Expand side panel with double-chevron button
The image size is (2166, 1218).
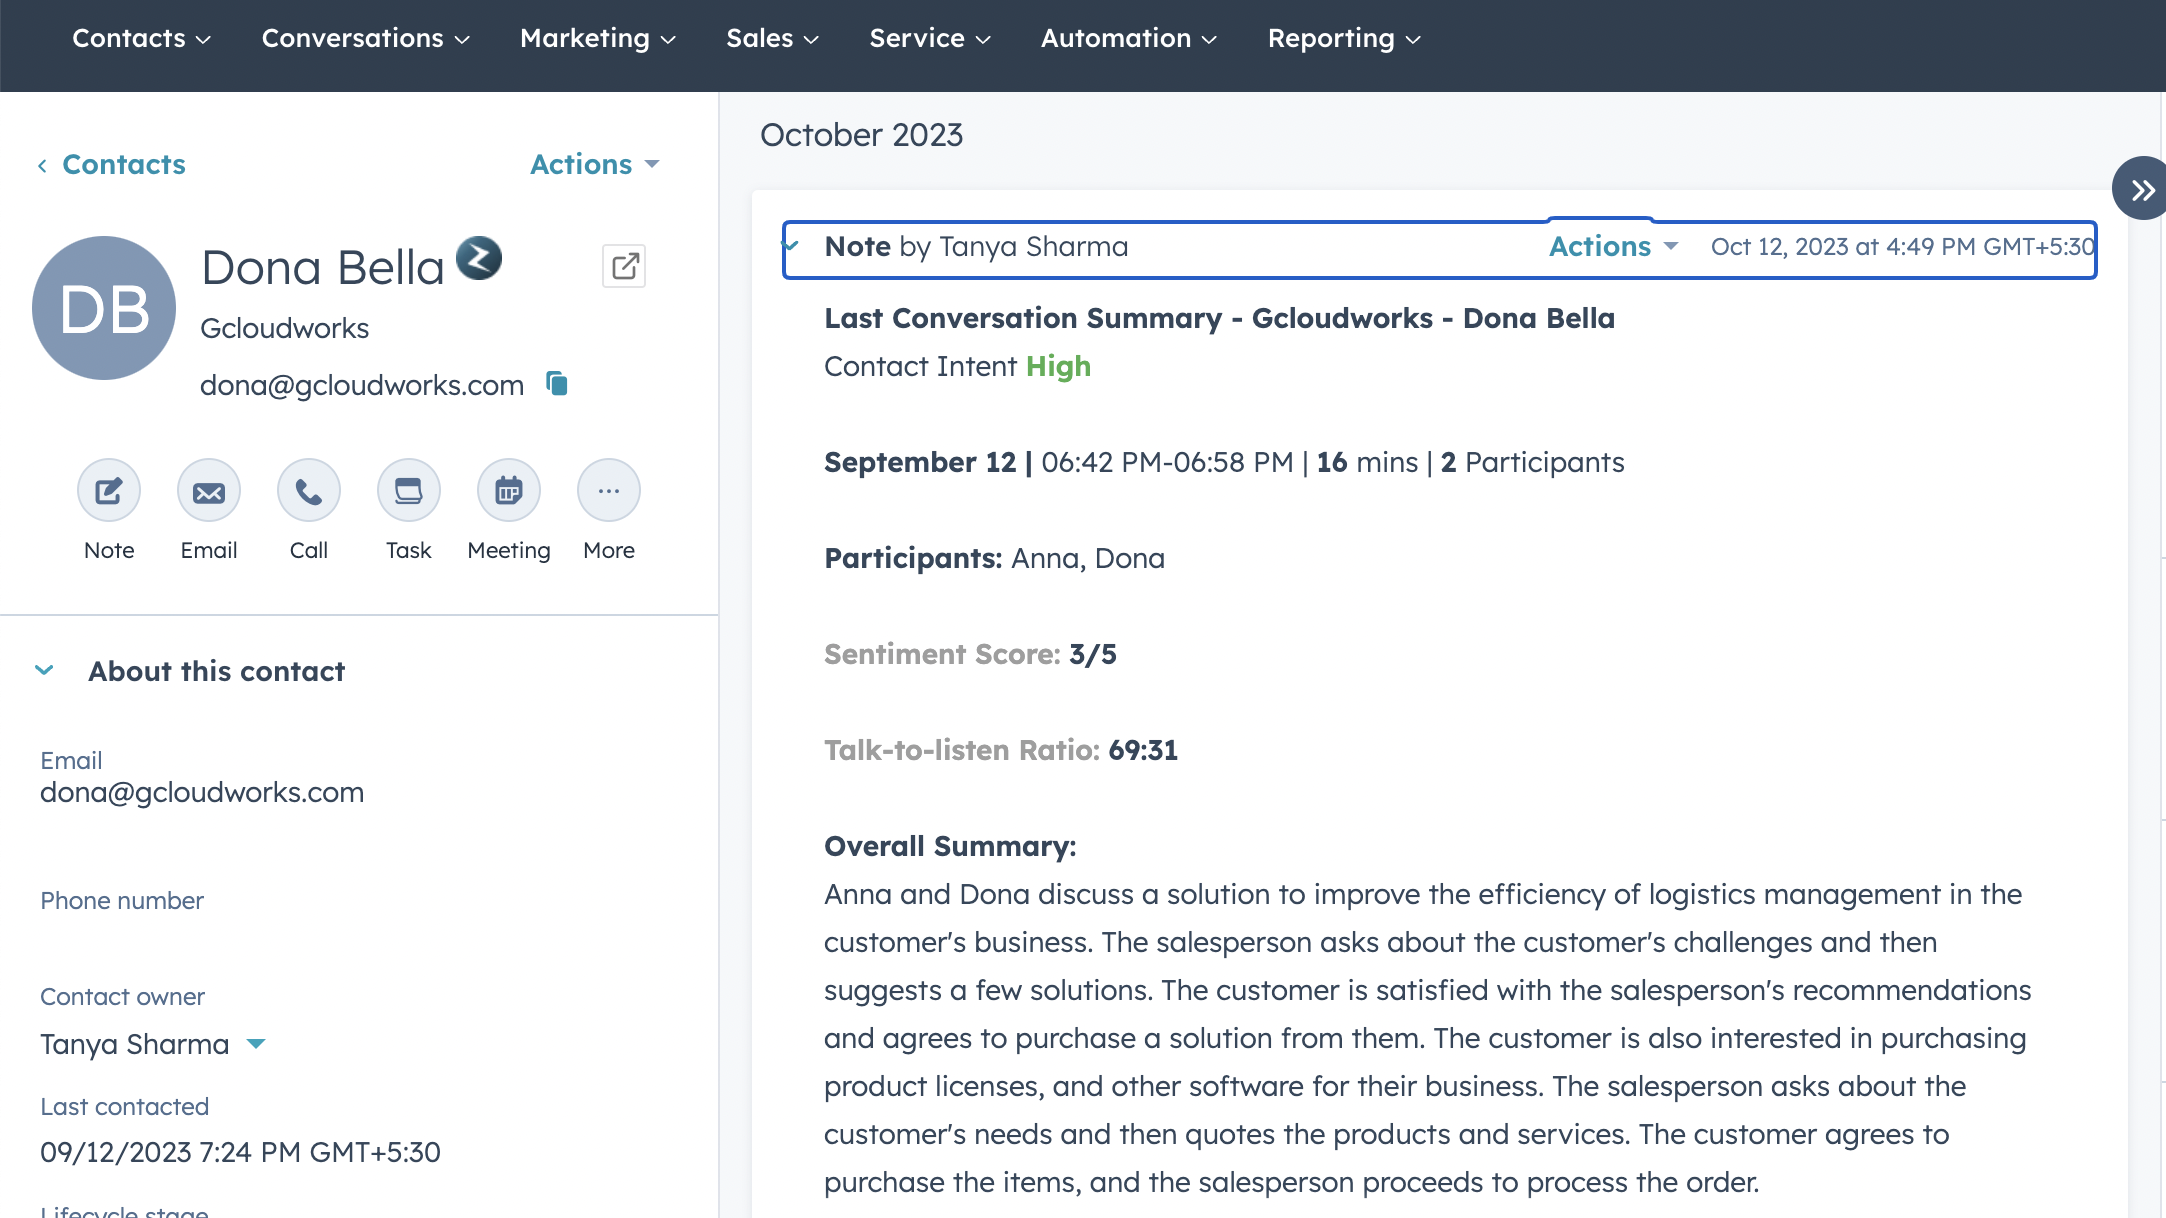click(2141, 189)
